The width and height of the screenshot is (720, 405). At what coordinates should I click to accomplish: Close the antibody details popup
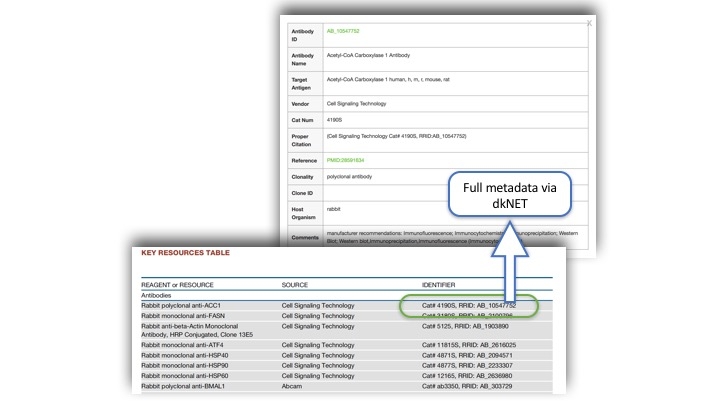[588, 23]
